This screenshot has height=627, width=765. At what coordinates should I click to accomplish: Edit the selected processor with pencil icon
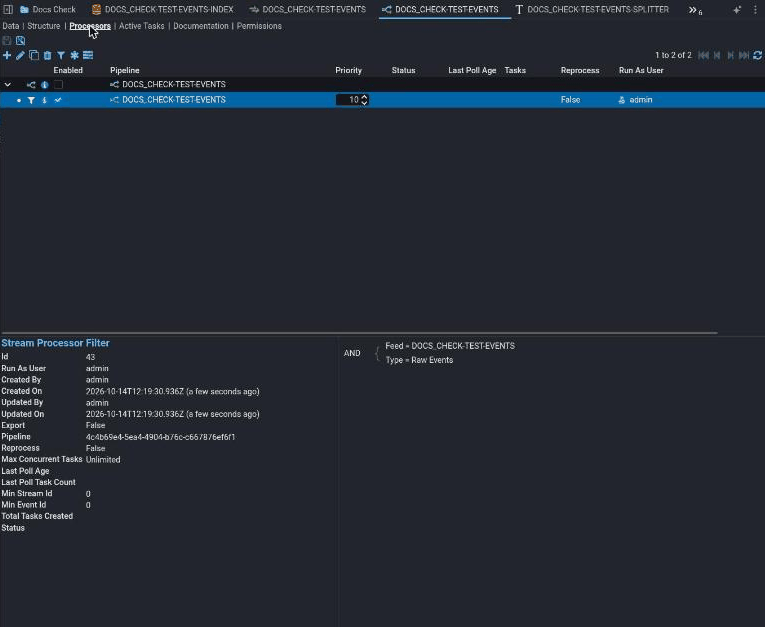[20, 55]
